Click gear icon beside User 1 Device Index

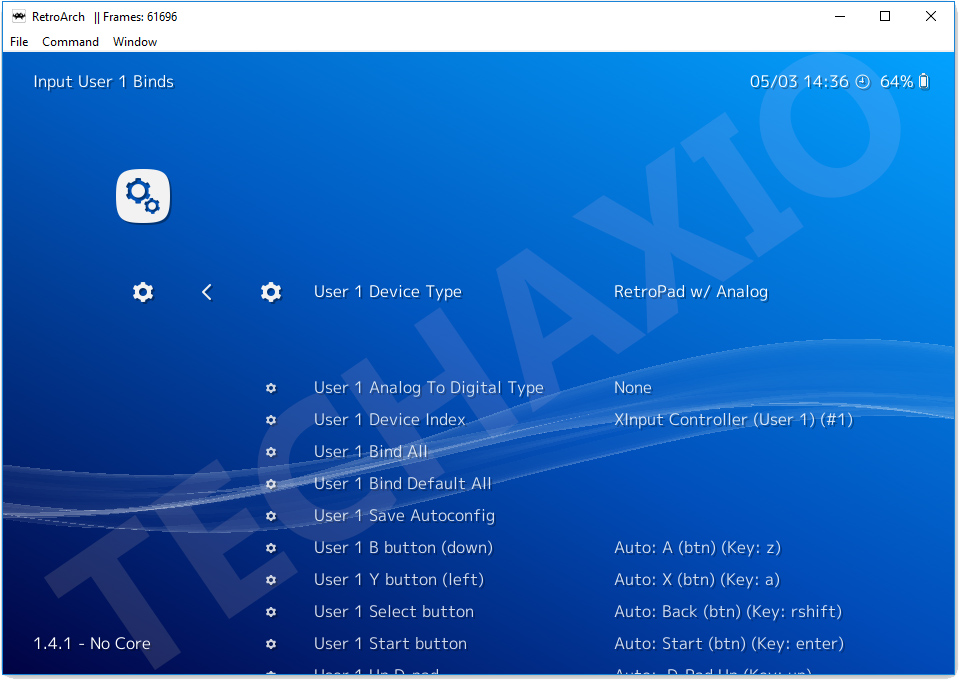click(x=271, y=420)
